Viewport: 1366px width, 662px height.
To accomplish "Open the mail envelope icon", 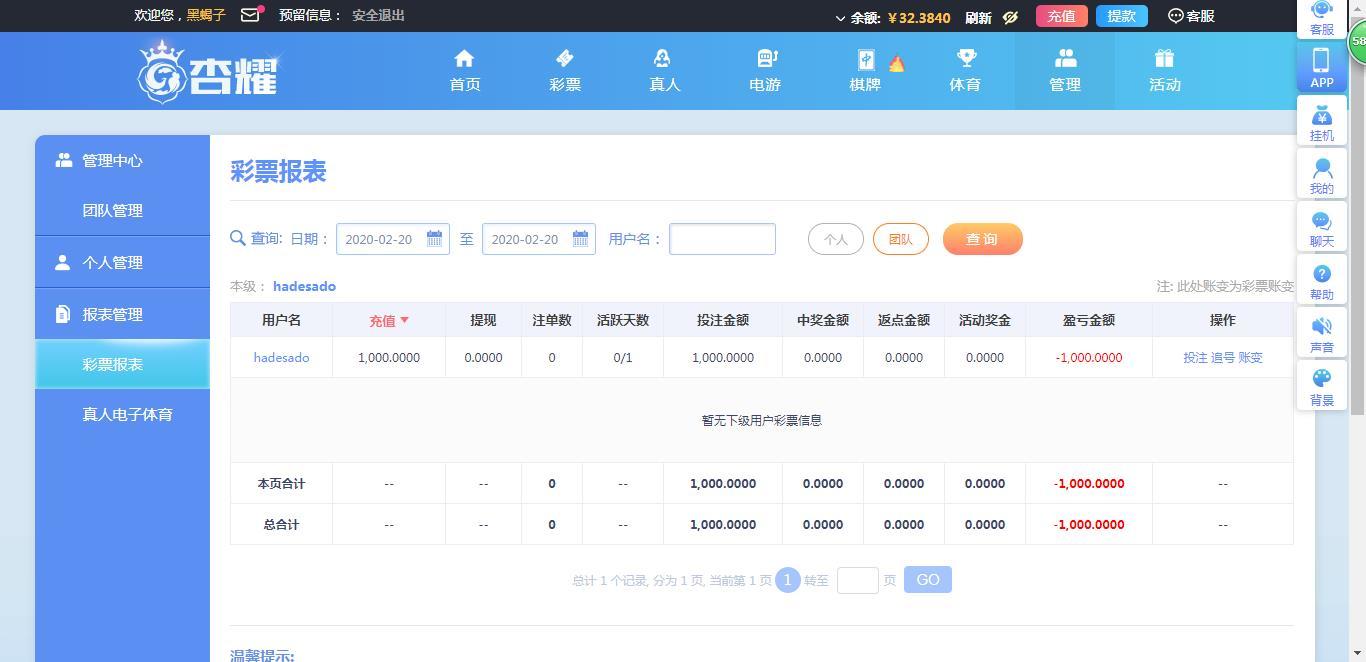I will 250,15.
